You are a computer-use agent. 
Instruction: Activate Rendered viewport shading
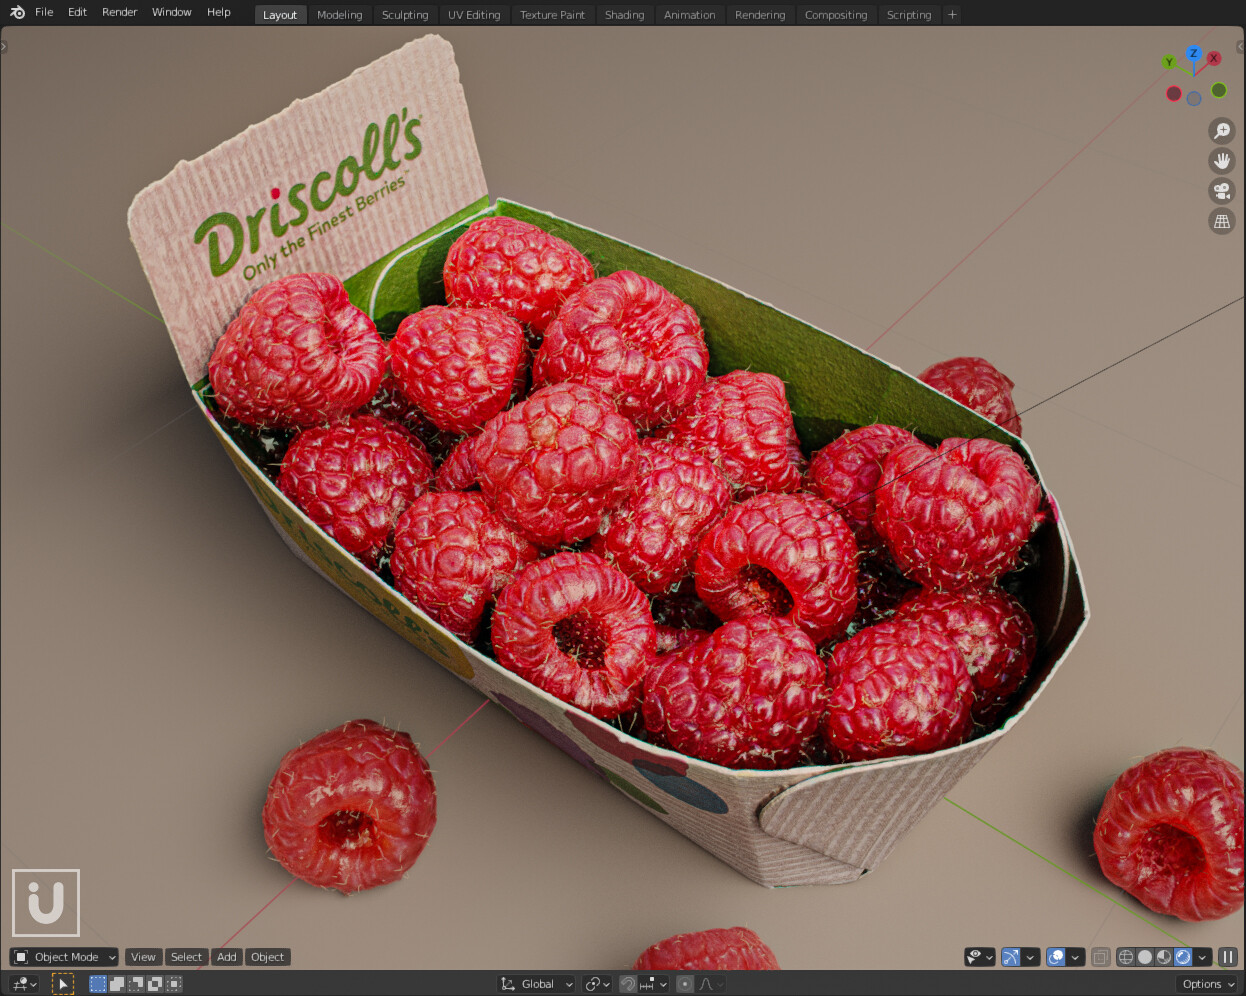(x=1182, y=957)
